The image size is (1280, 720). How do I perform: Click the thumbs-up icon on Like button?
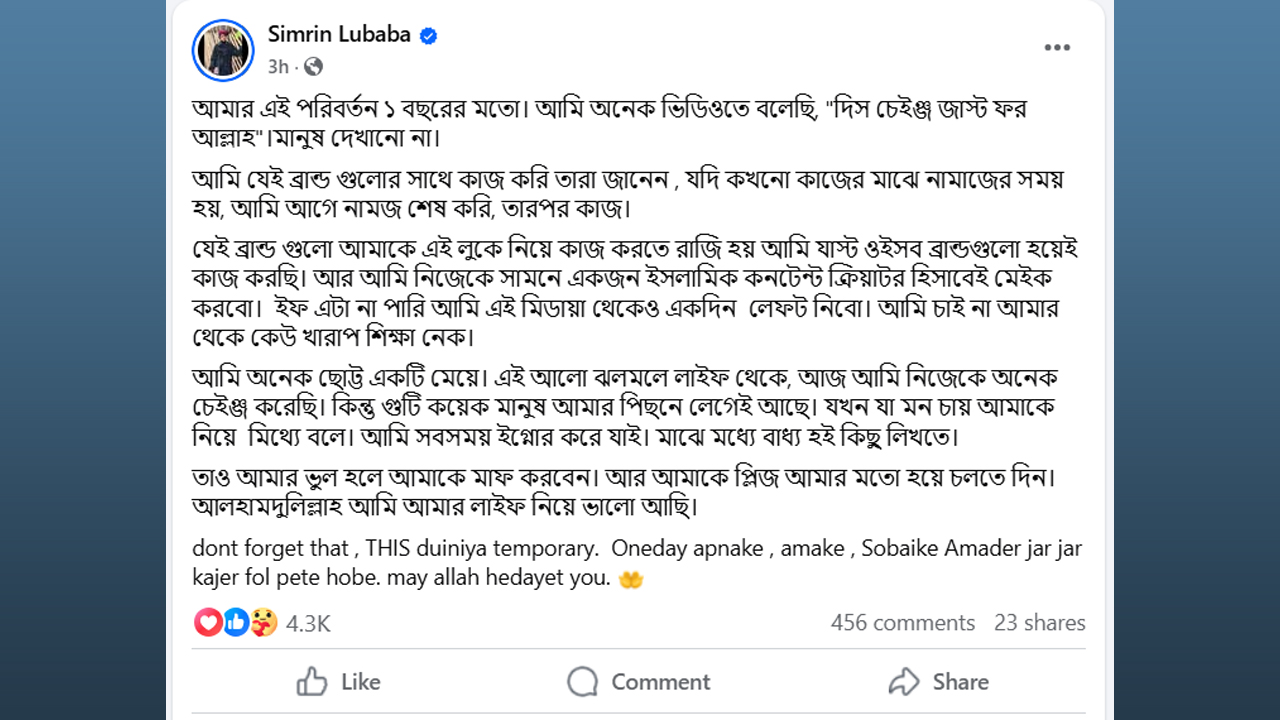[312, 682]
